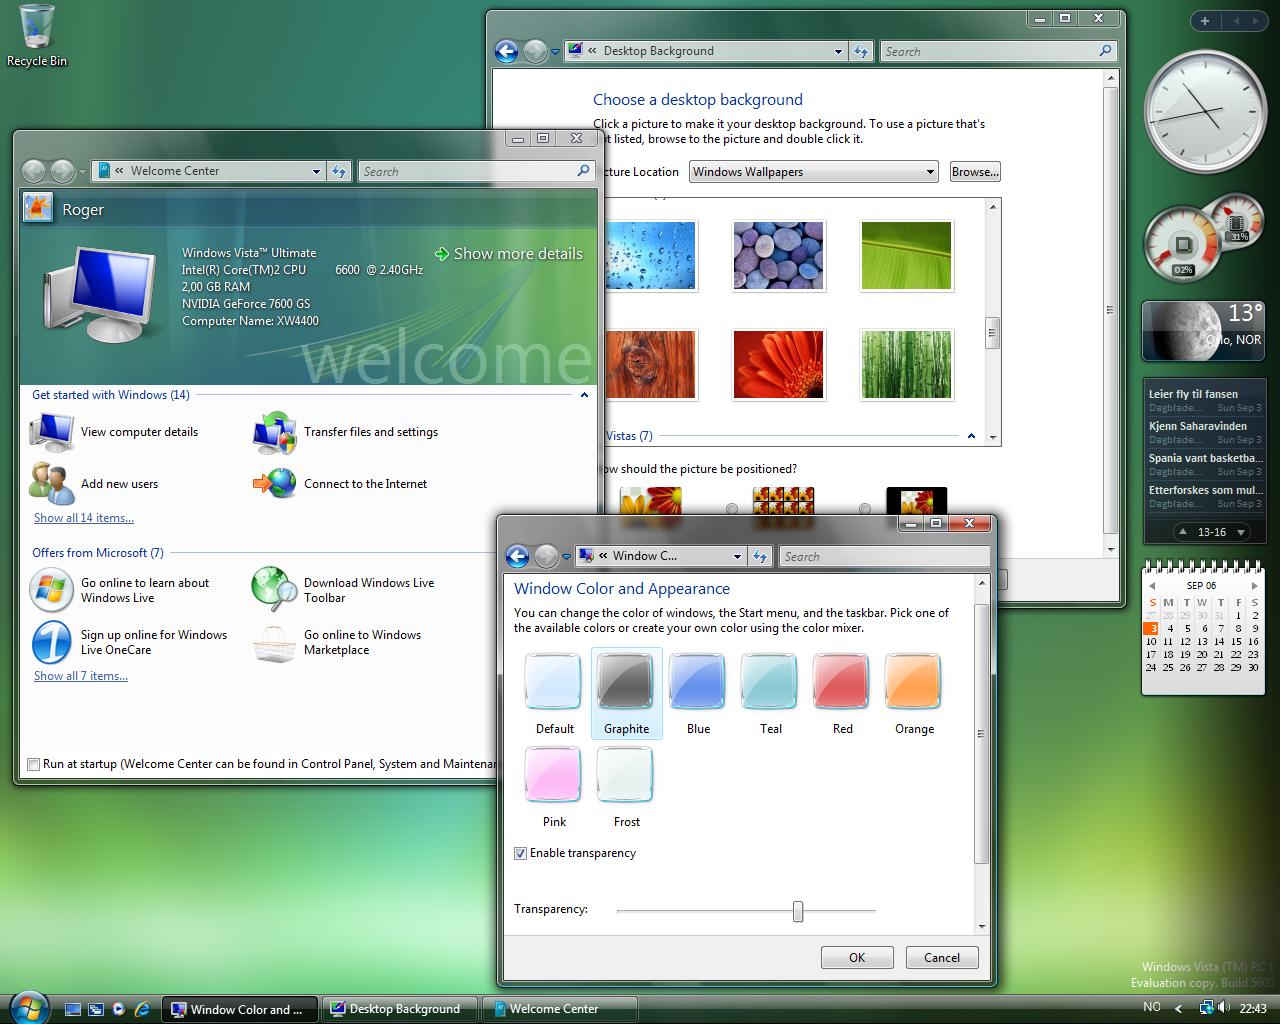Viewport: 1280px width, 1024px height.
Task: Click next month arrow in calendar gadget
Action: (1254, 585)
